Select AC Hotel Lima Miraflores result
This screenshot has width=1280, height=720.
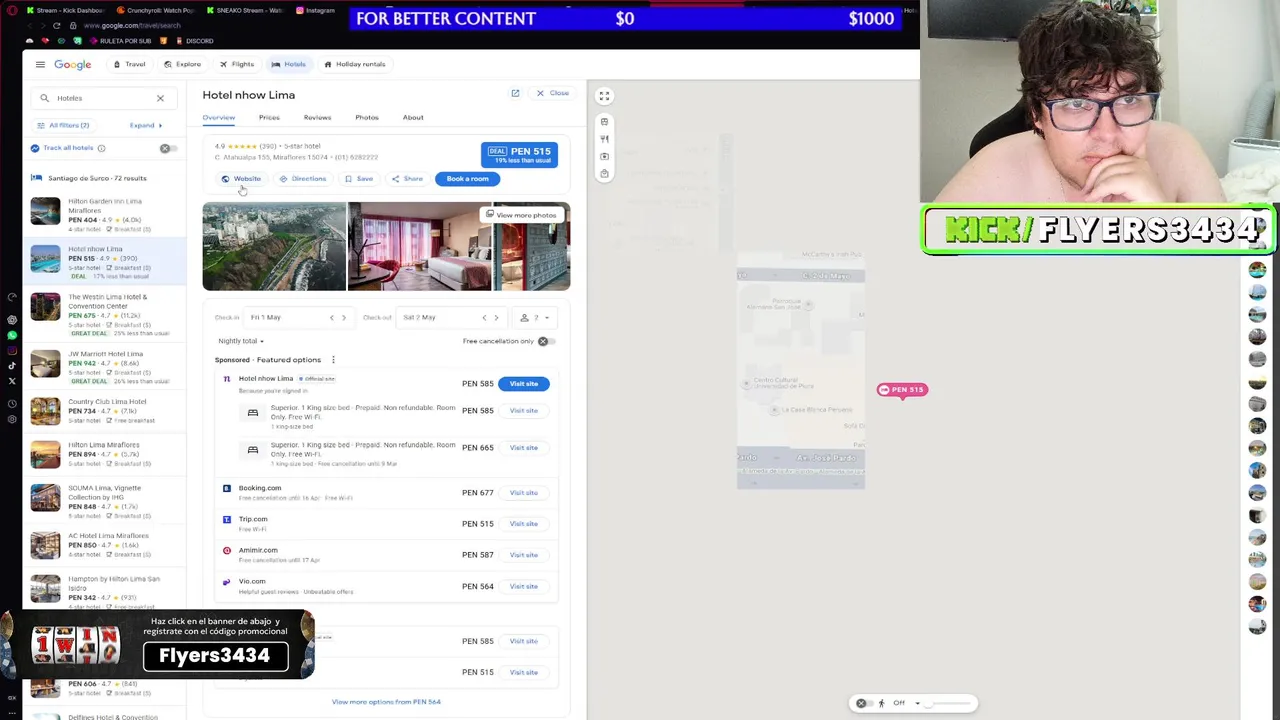coord(104,545)
